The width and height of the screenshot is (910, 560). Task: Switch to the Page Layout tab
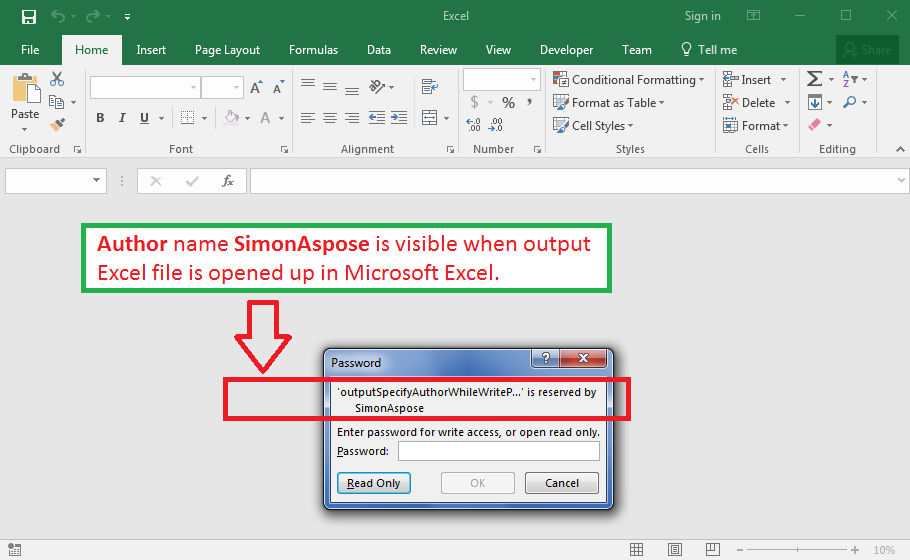click(227, 50)
